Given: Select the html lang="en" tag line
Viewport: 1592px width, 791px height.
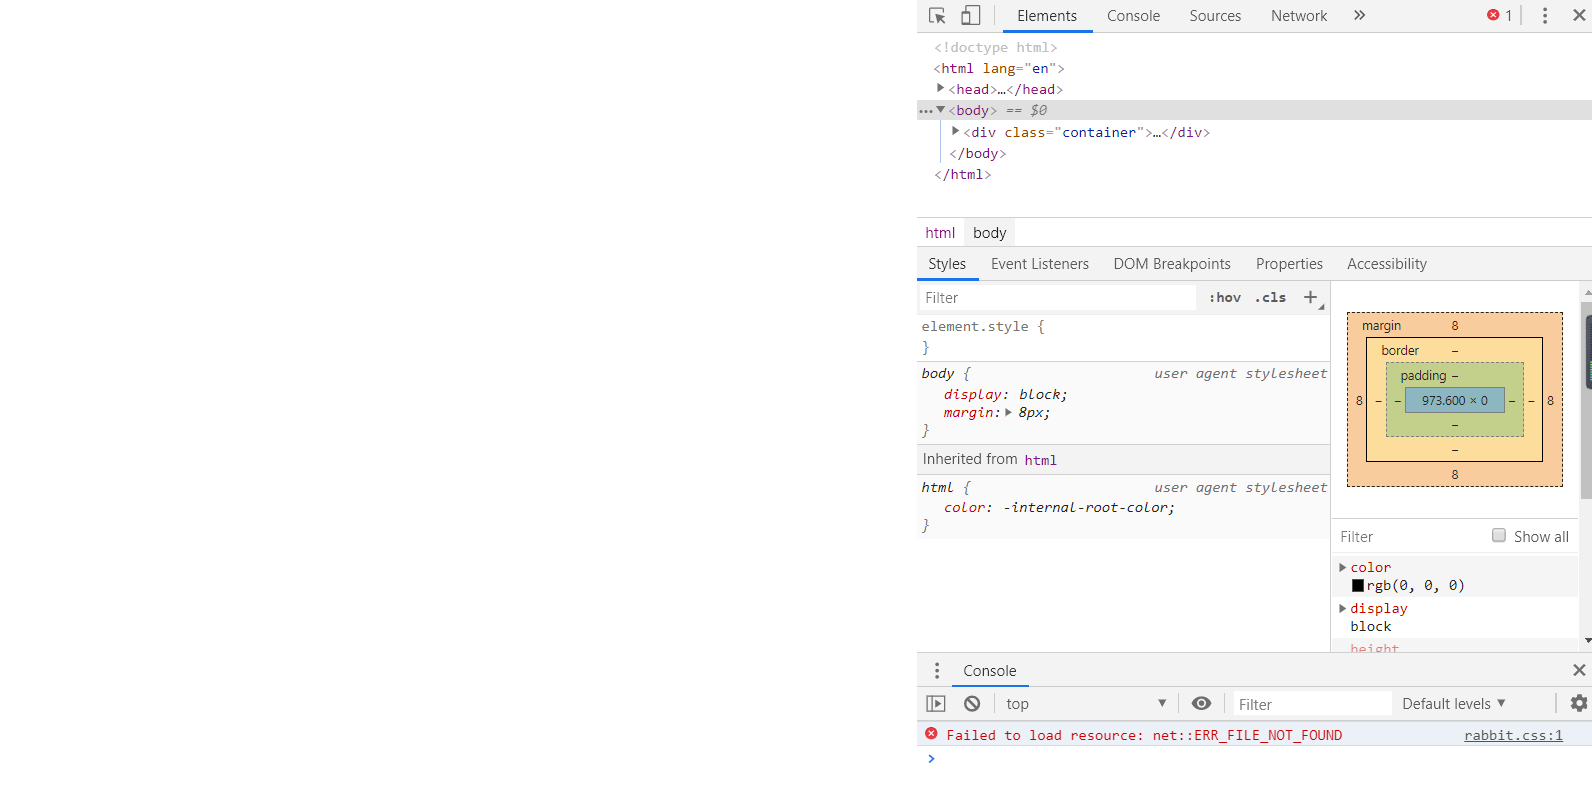Looking at the screenshot, I should [x=999, y=68].
